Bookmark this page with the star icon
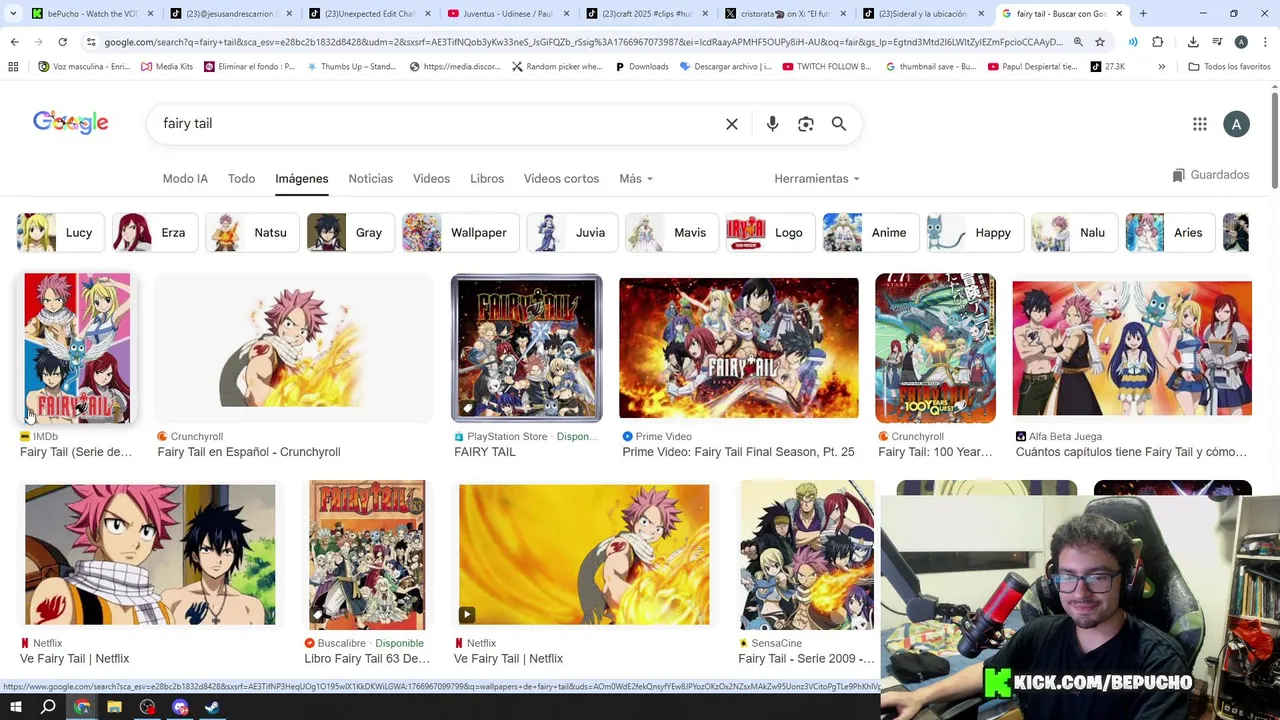1280x720 pixels. (x=1100, y=42)
